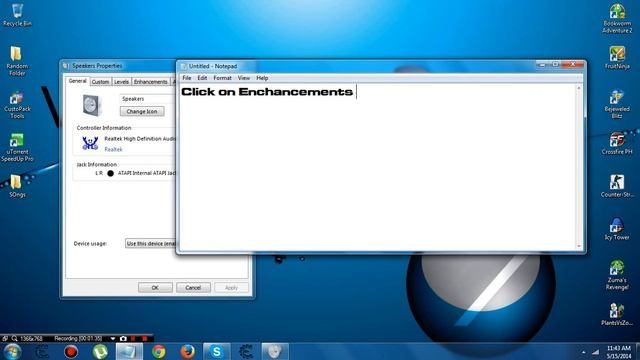Select the General tab
Viewport: 640px width, 360px height.
(78, 81)
